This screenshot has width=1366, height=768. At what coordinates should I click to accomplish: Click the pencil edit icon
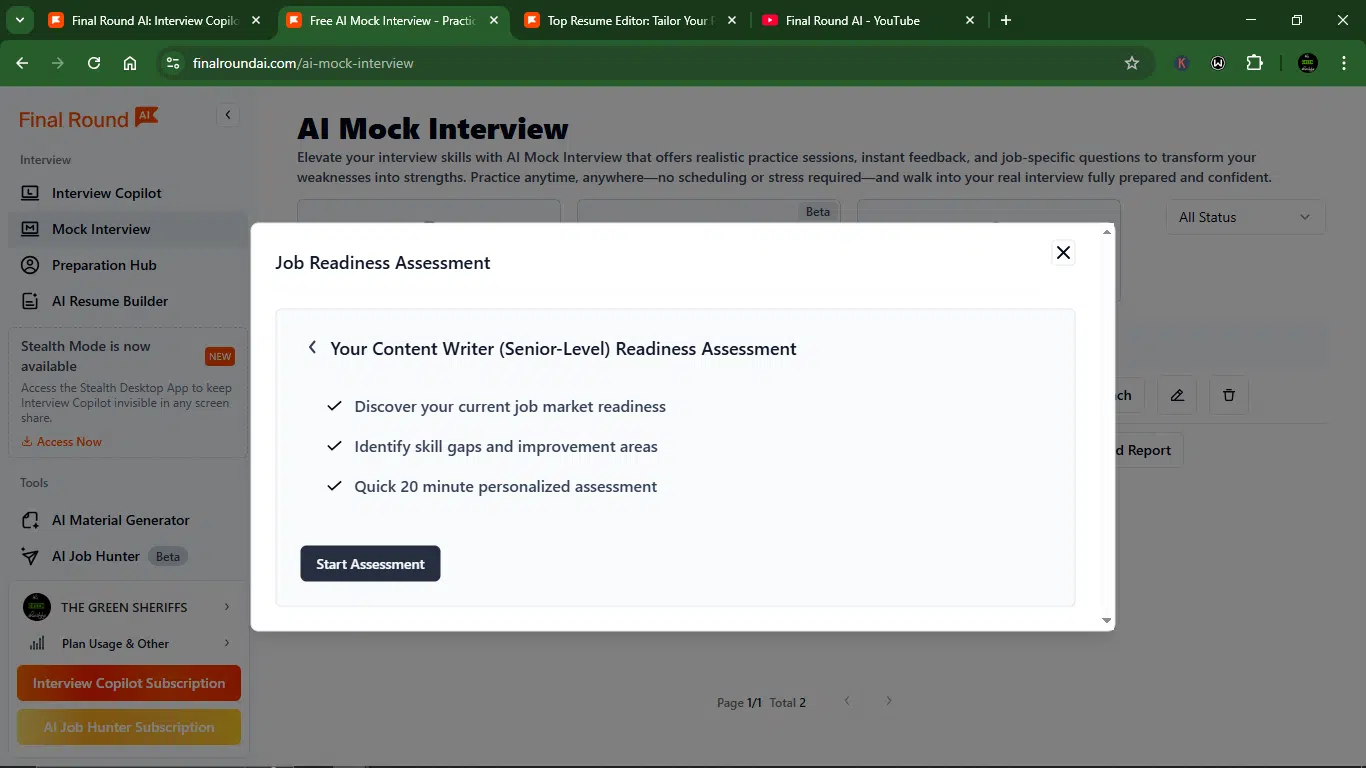pyautogui.click(x=1177, y=395)
